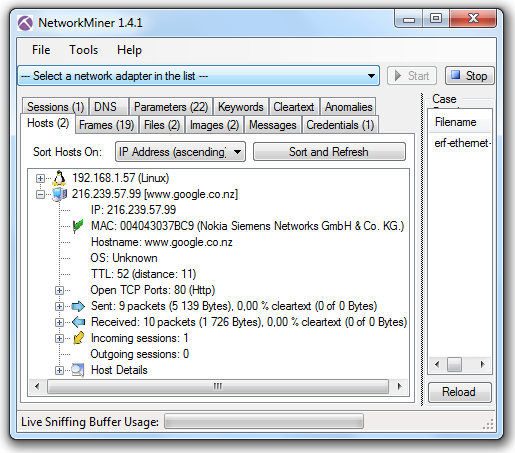Click the Stop capture button
The image size is (515, 453).
point(470,76)
